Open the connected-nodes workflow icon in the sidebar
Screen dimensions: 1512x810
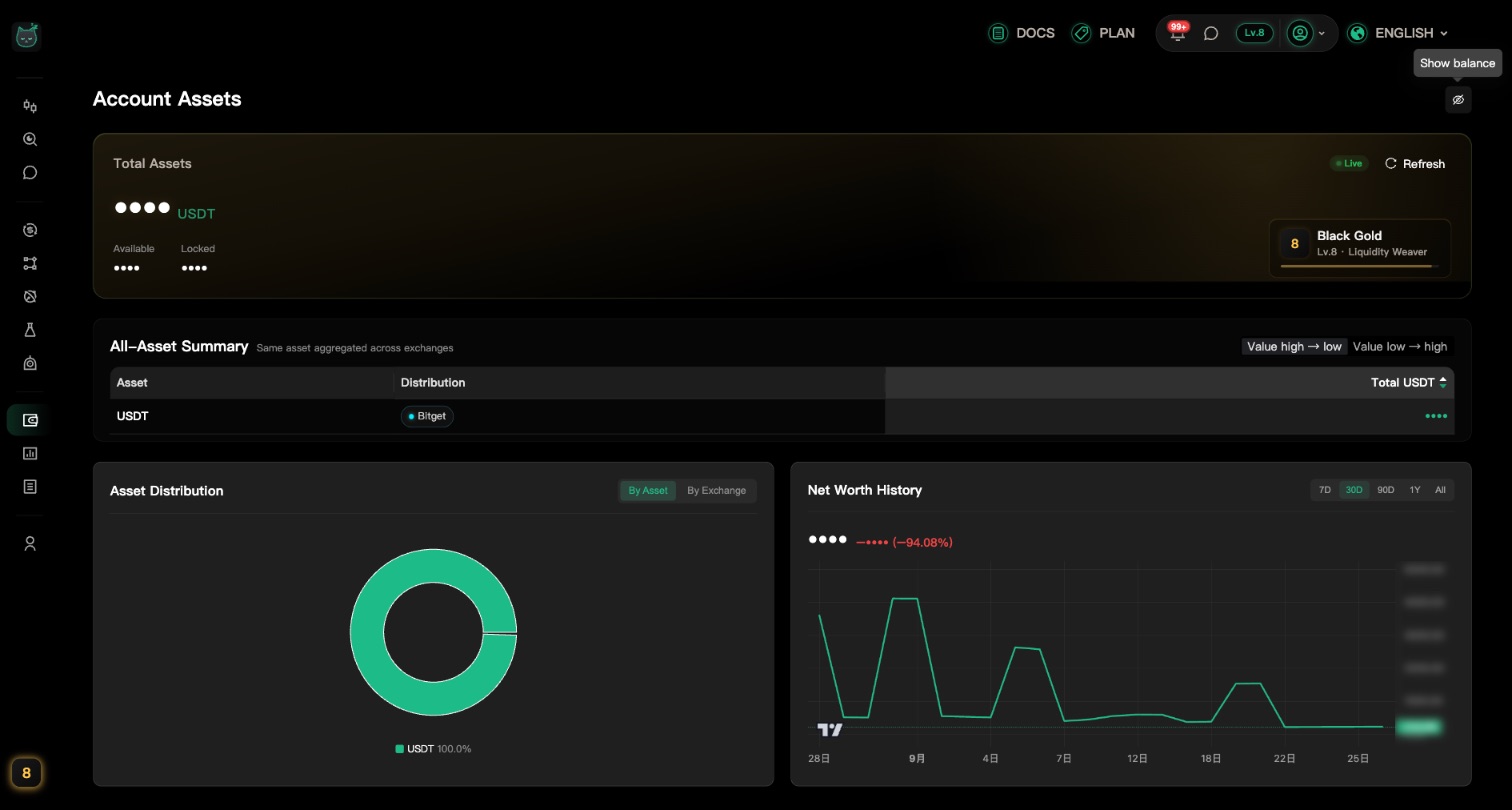30,263
